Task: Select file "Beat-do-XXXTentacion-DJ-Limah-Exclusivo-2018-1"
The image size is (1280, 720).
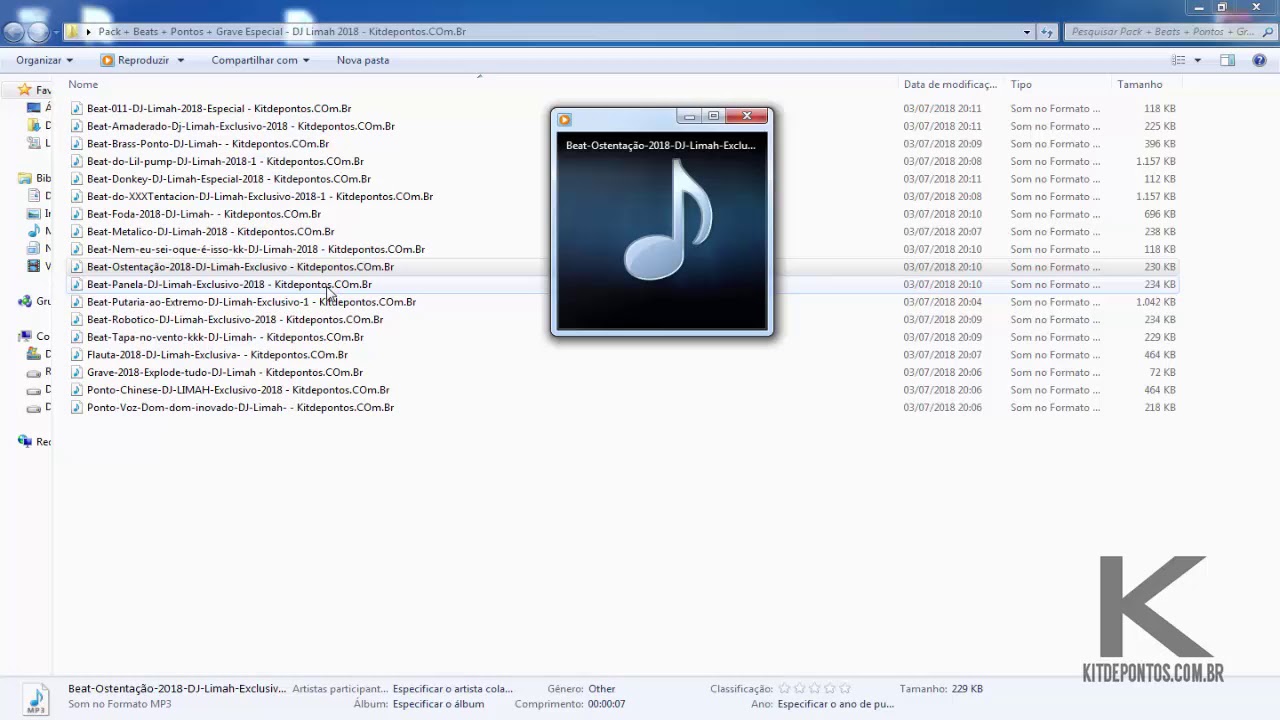Action: tap(260, 197)
